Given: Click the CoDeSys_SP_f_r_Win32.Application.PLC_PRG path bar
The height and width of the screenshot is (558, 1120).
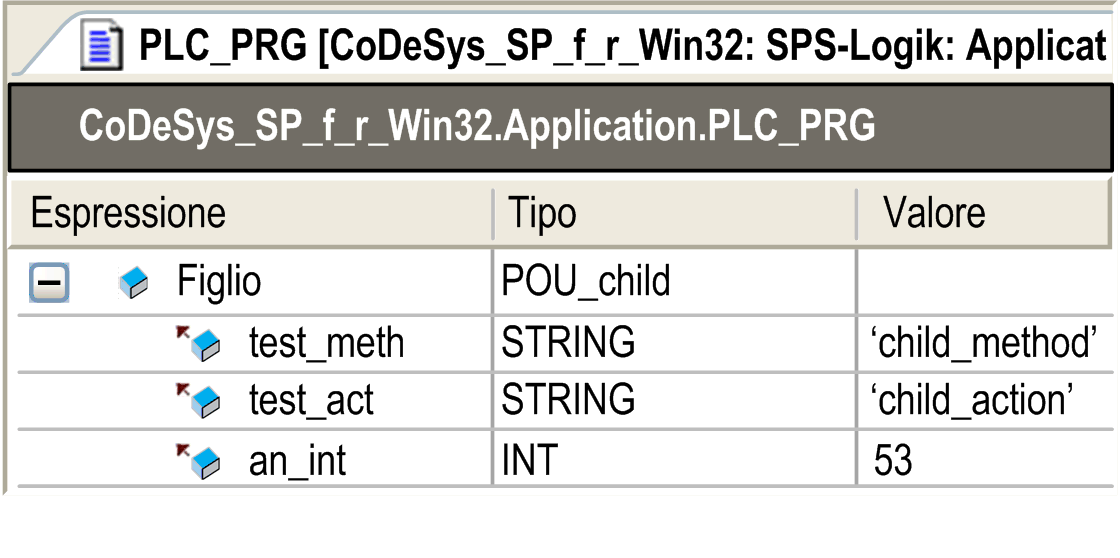Looking at the screenshot, I should pos(561,127).
